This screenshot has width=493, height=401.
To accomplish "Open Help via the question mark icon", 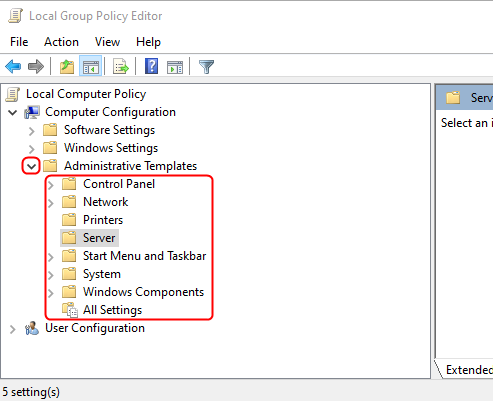I will point(151,66).
